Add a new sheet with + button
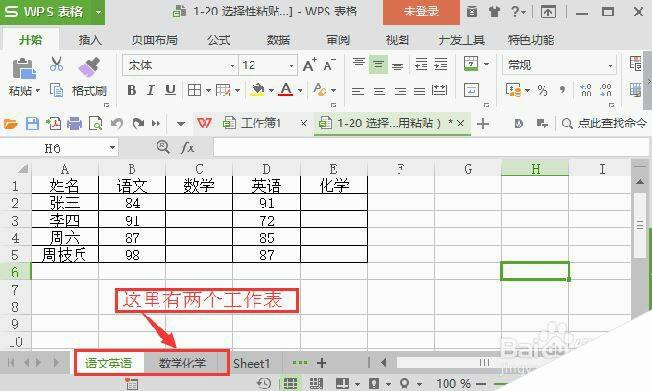 (321, 363)
